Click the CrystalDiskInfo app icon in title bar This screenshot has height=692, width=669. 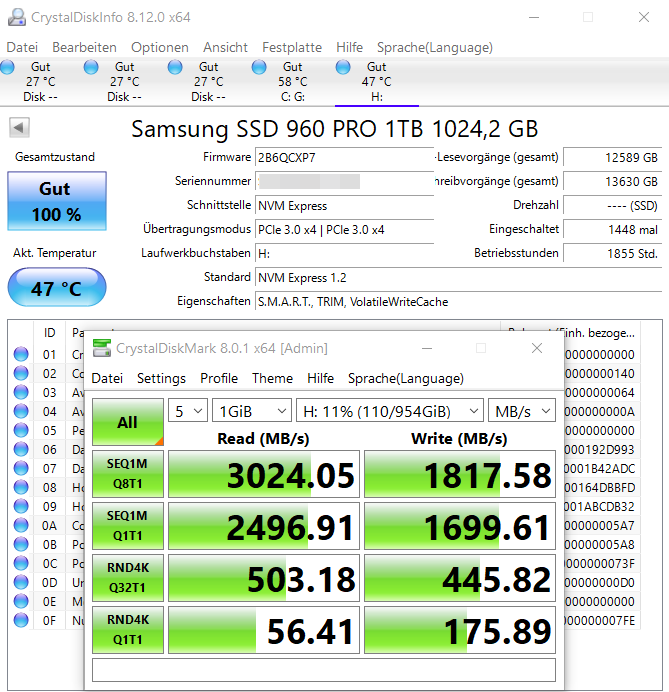(x=17, y=17)
